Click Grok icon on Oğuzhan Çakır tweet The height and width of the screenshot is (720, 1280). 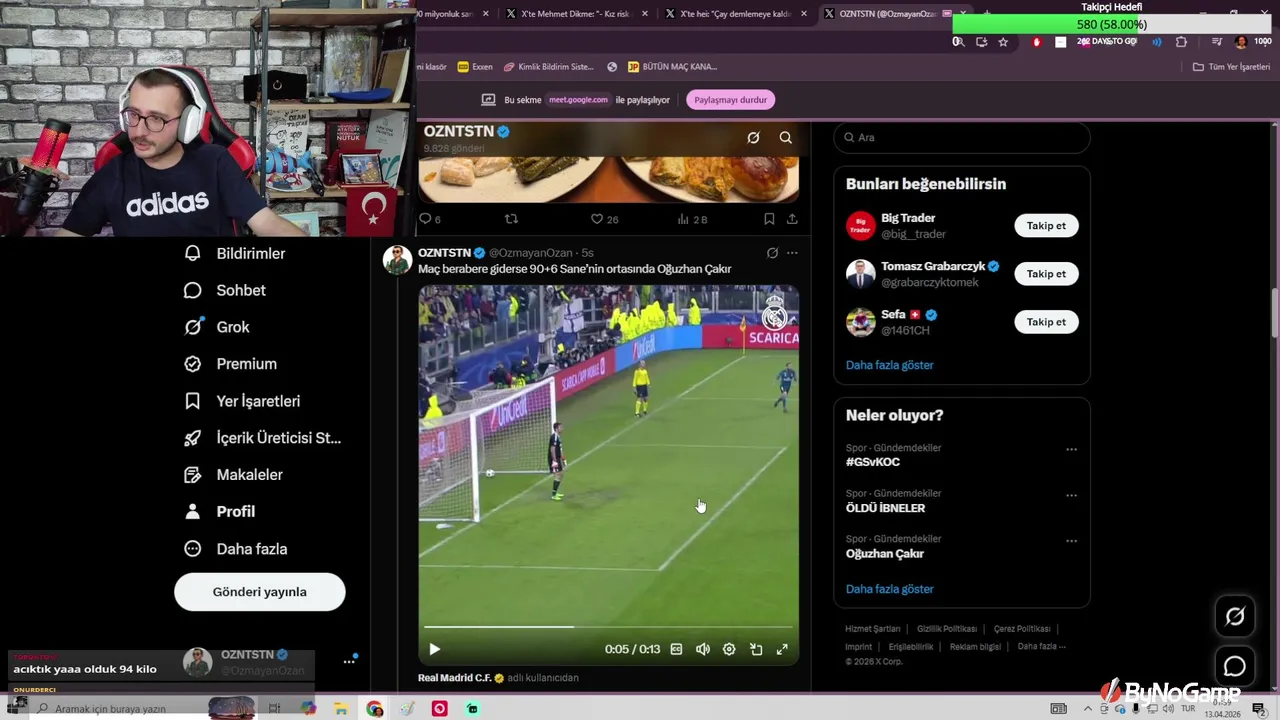(772, 253)
